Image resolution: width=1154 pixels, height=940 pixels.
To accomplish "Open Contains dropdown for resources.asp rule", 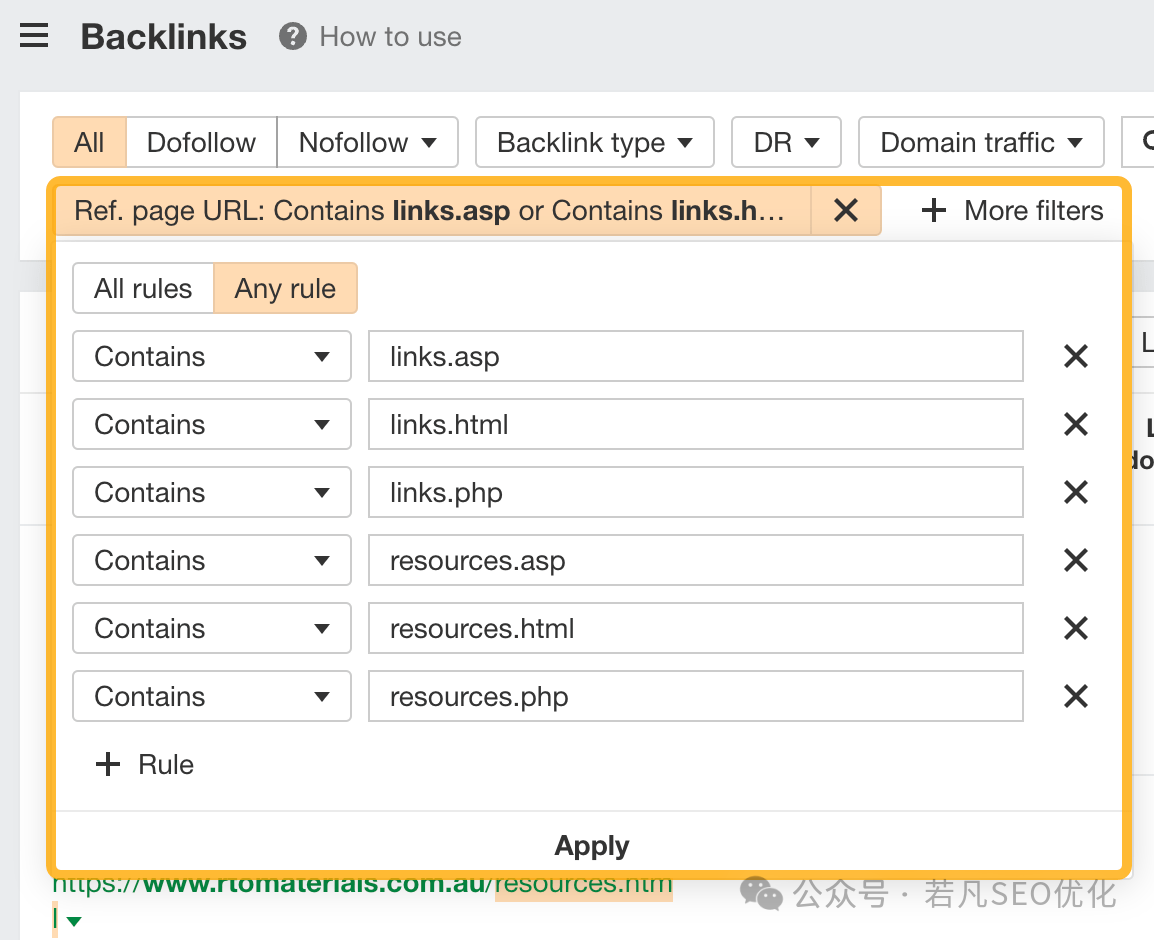I will (212, 560).
